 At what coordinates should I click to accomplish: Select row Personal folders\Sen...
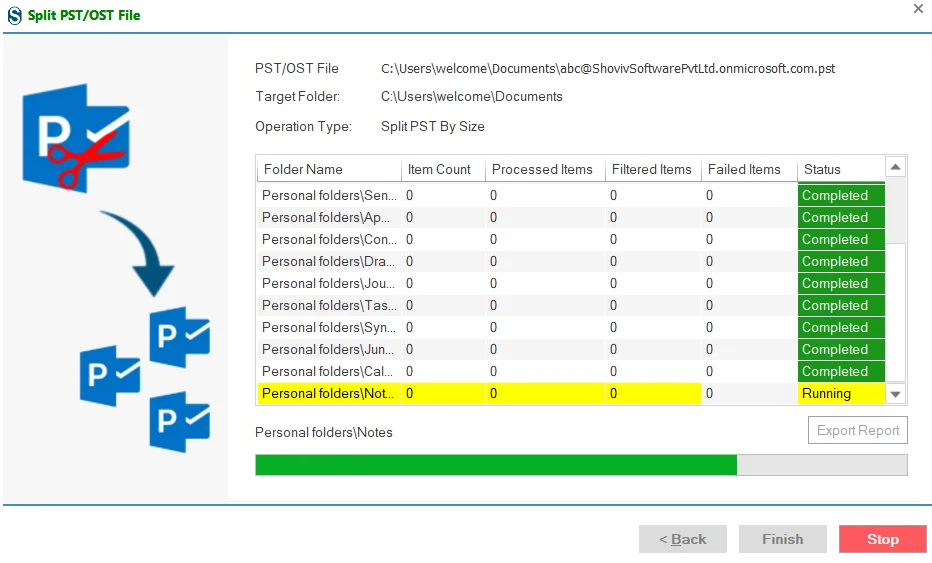[x=571, y=196]
